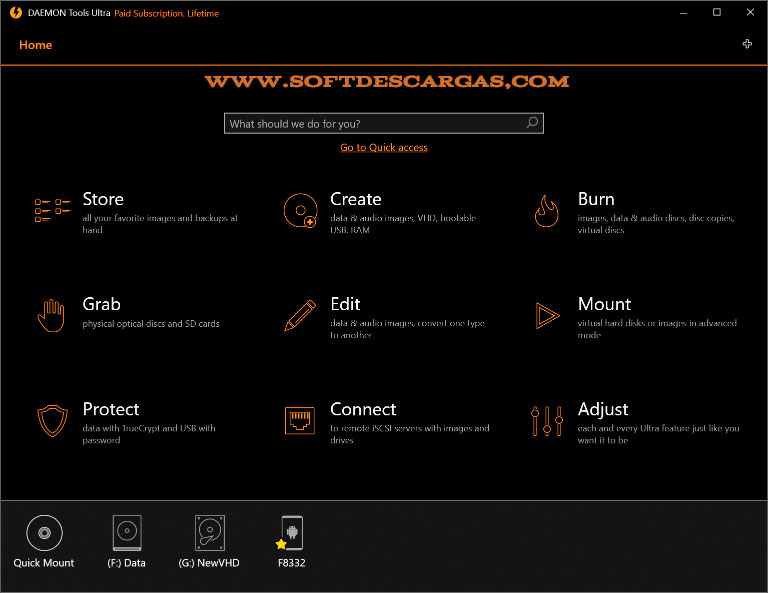Open the Store heading
Image resolution: width=768 pixels, height=593 pixels.
[x=103, y=199]
